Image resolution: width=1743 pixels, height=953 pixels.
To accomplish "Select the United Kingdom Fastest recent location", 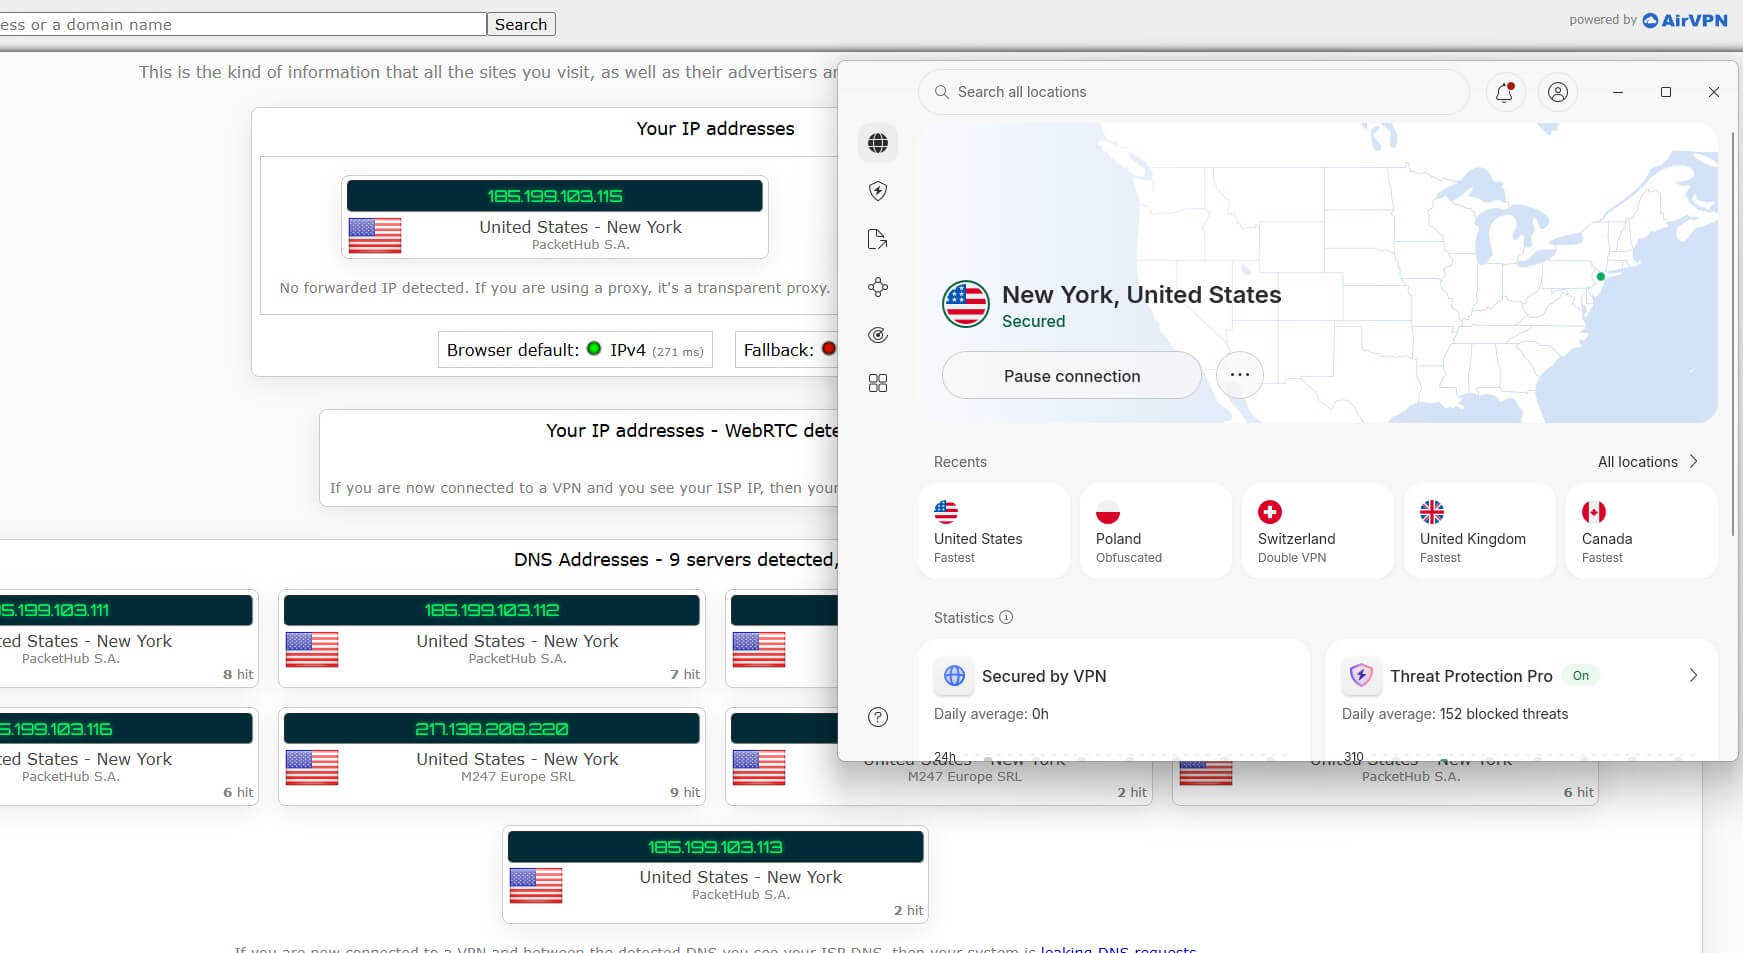I will [1480, 531].
